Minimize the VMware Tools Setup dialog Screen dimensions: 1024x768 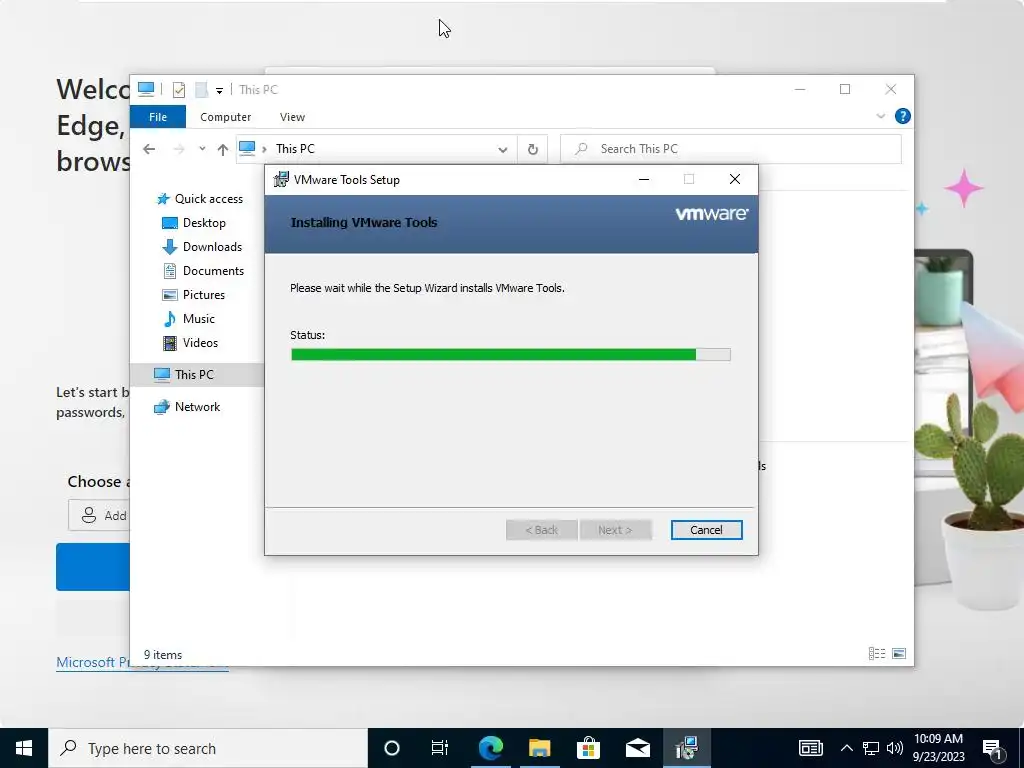pyautogui.click(x=644, y=180)
